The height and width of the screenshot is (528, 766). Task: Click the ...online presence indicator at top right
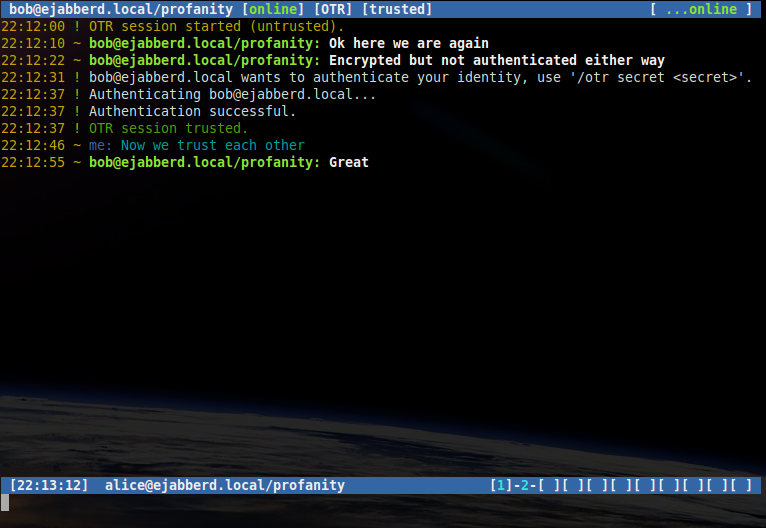(x=700, y=9)
